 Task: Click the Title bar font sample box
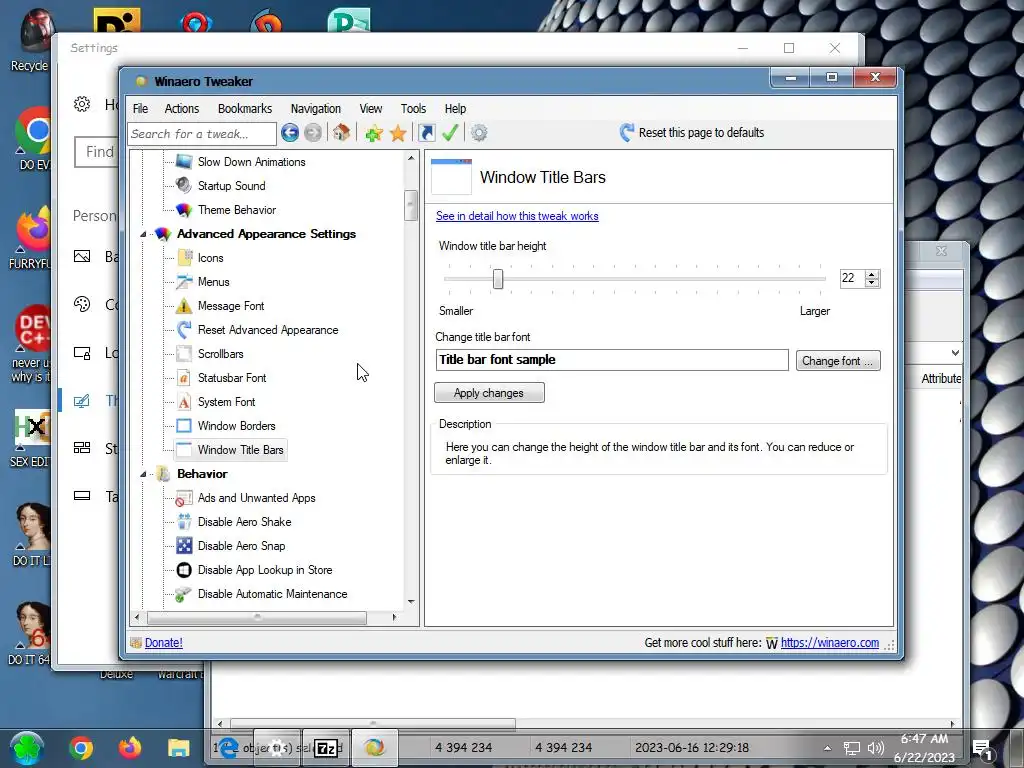coord(612,360)
